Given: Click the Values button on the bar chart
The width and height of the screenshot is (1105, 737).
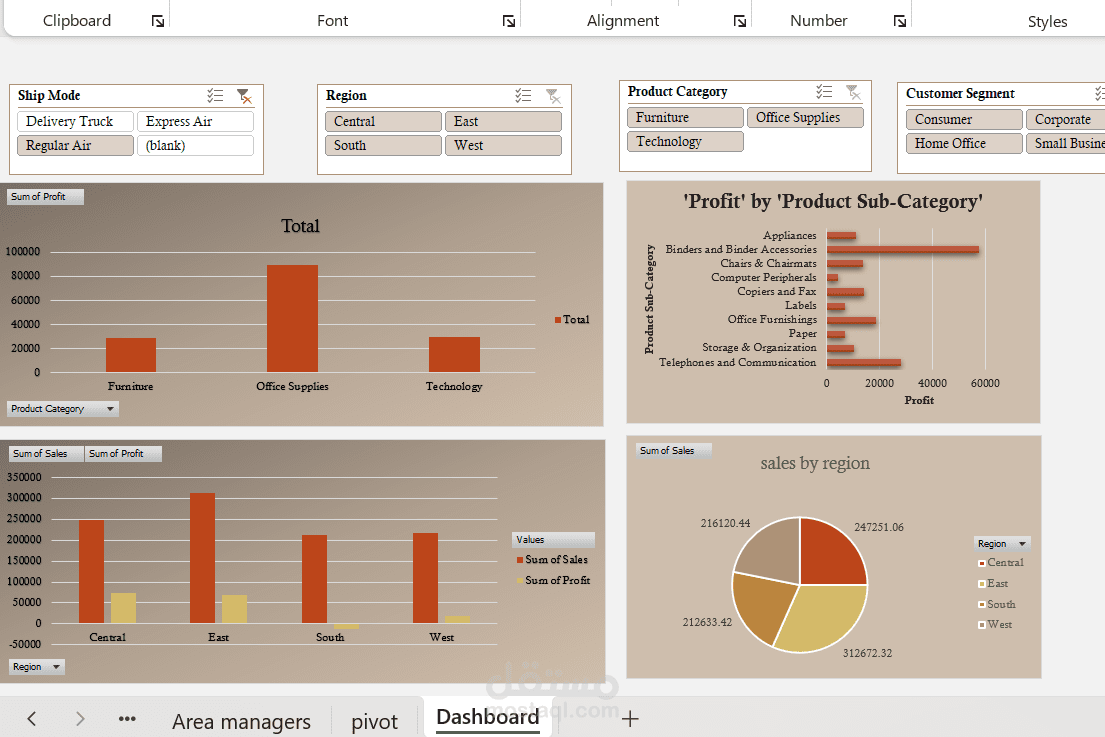Looking at the screenshot, I should click(x=553, y=539).
